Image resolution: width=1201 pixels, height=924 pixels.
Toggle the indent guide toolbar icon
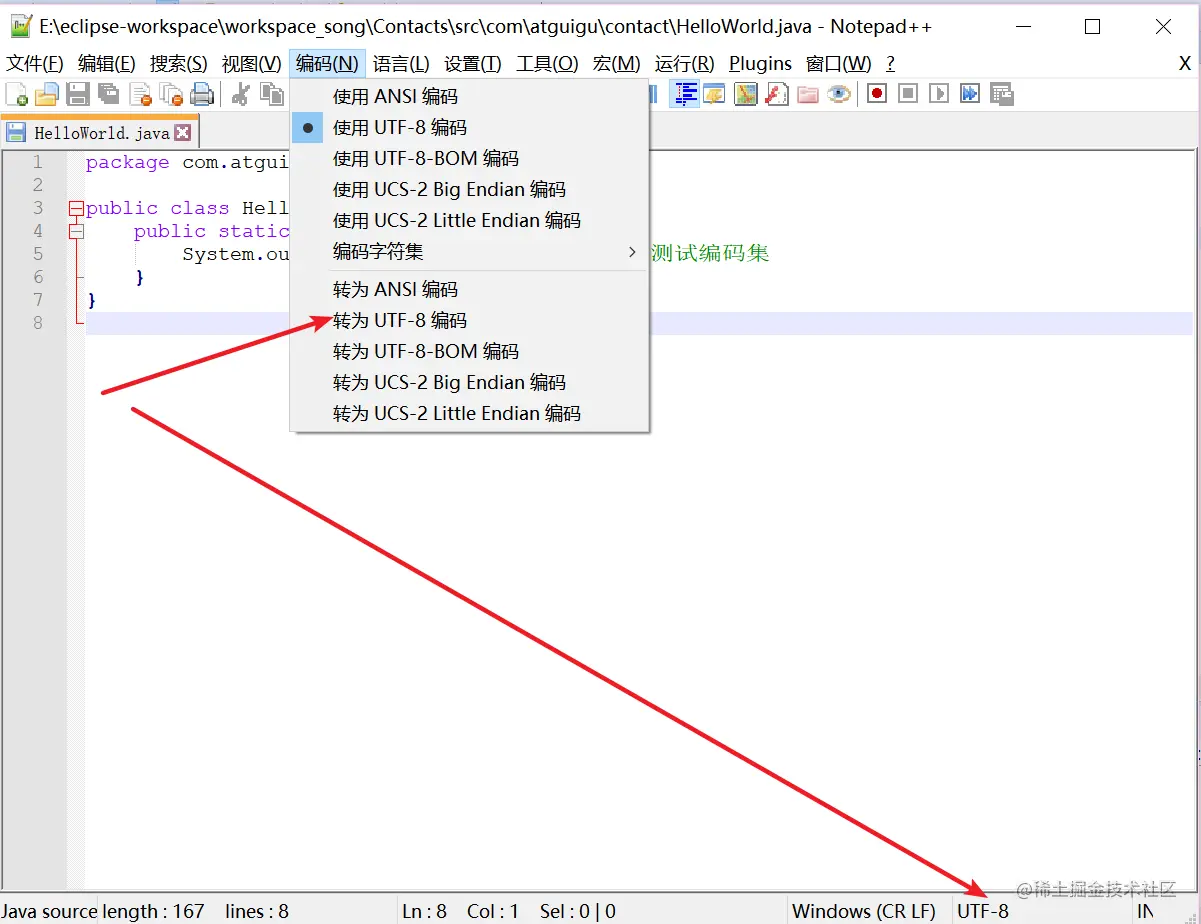685,94
